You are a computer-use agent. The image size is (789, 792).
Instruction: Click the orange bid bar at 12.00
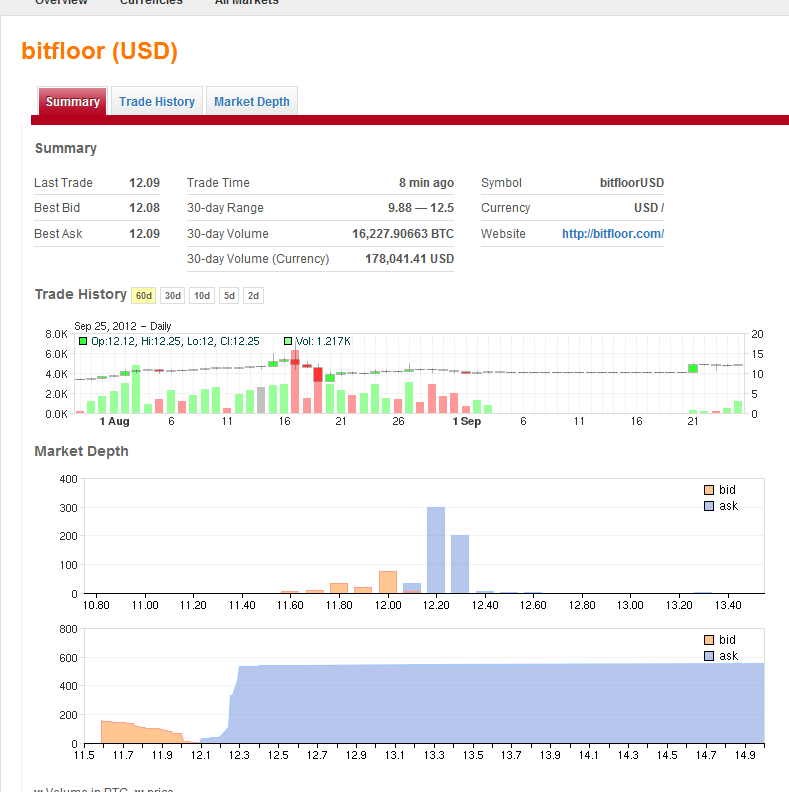point(388,582)
